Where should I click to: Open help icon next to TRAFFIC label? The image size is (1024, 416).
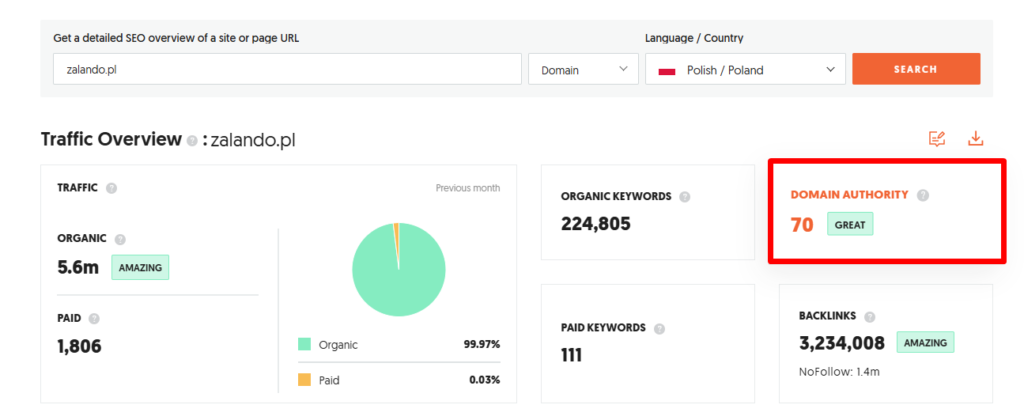tap(112, 188)
